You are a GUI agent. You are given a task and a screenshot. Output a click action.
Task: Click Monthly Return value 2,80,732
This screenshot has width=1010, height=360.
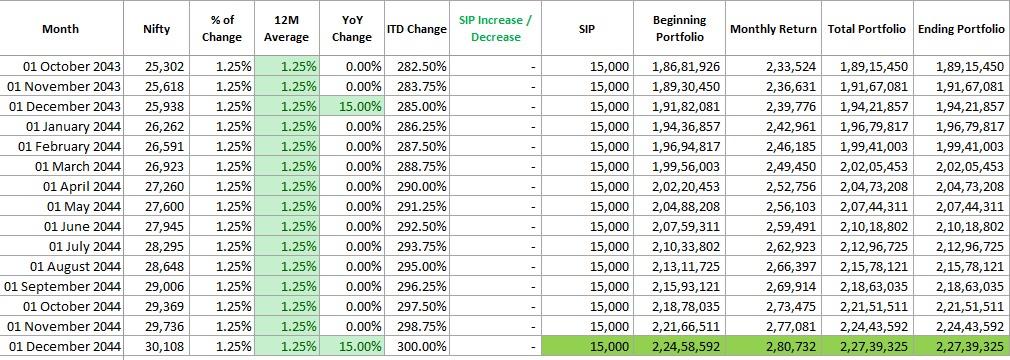[x=774, y=346]
